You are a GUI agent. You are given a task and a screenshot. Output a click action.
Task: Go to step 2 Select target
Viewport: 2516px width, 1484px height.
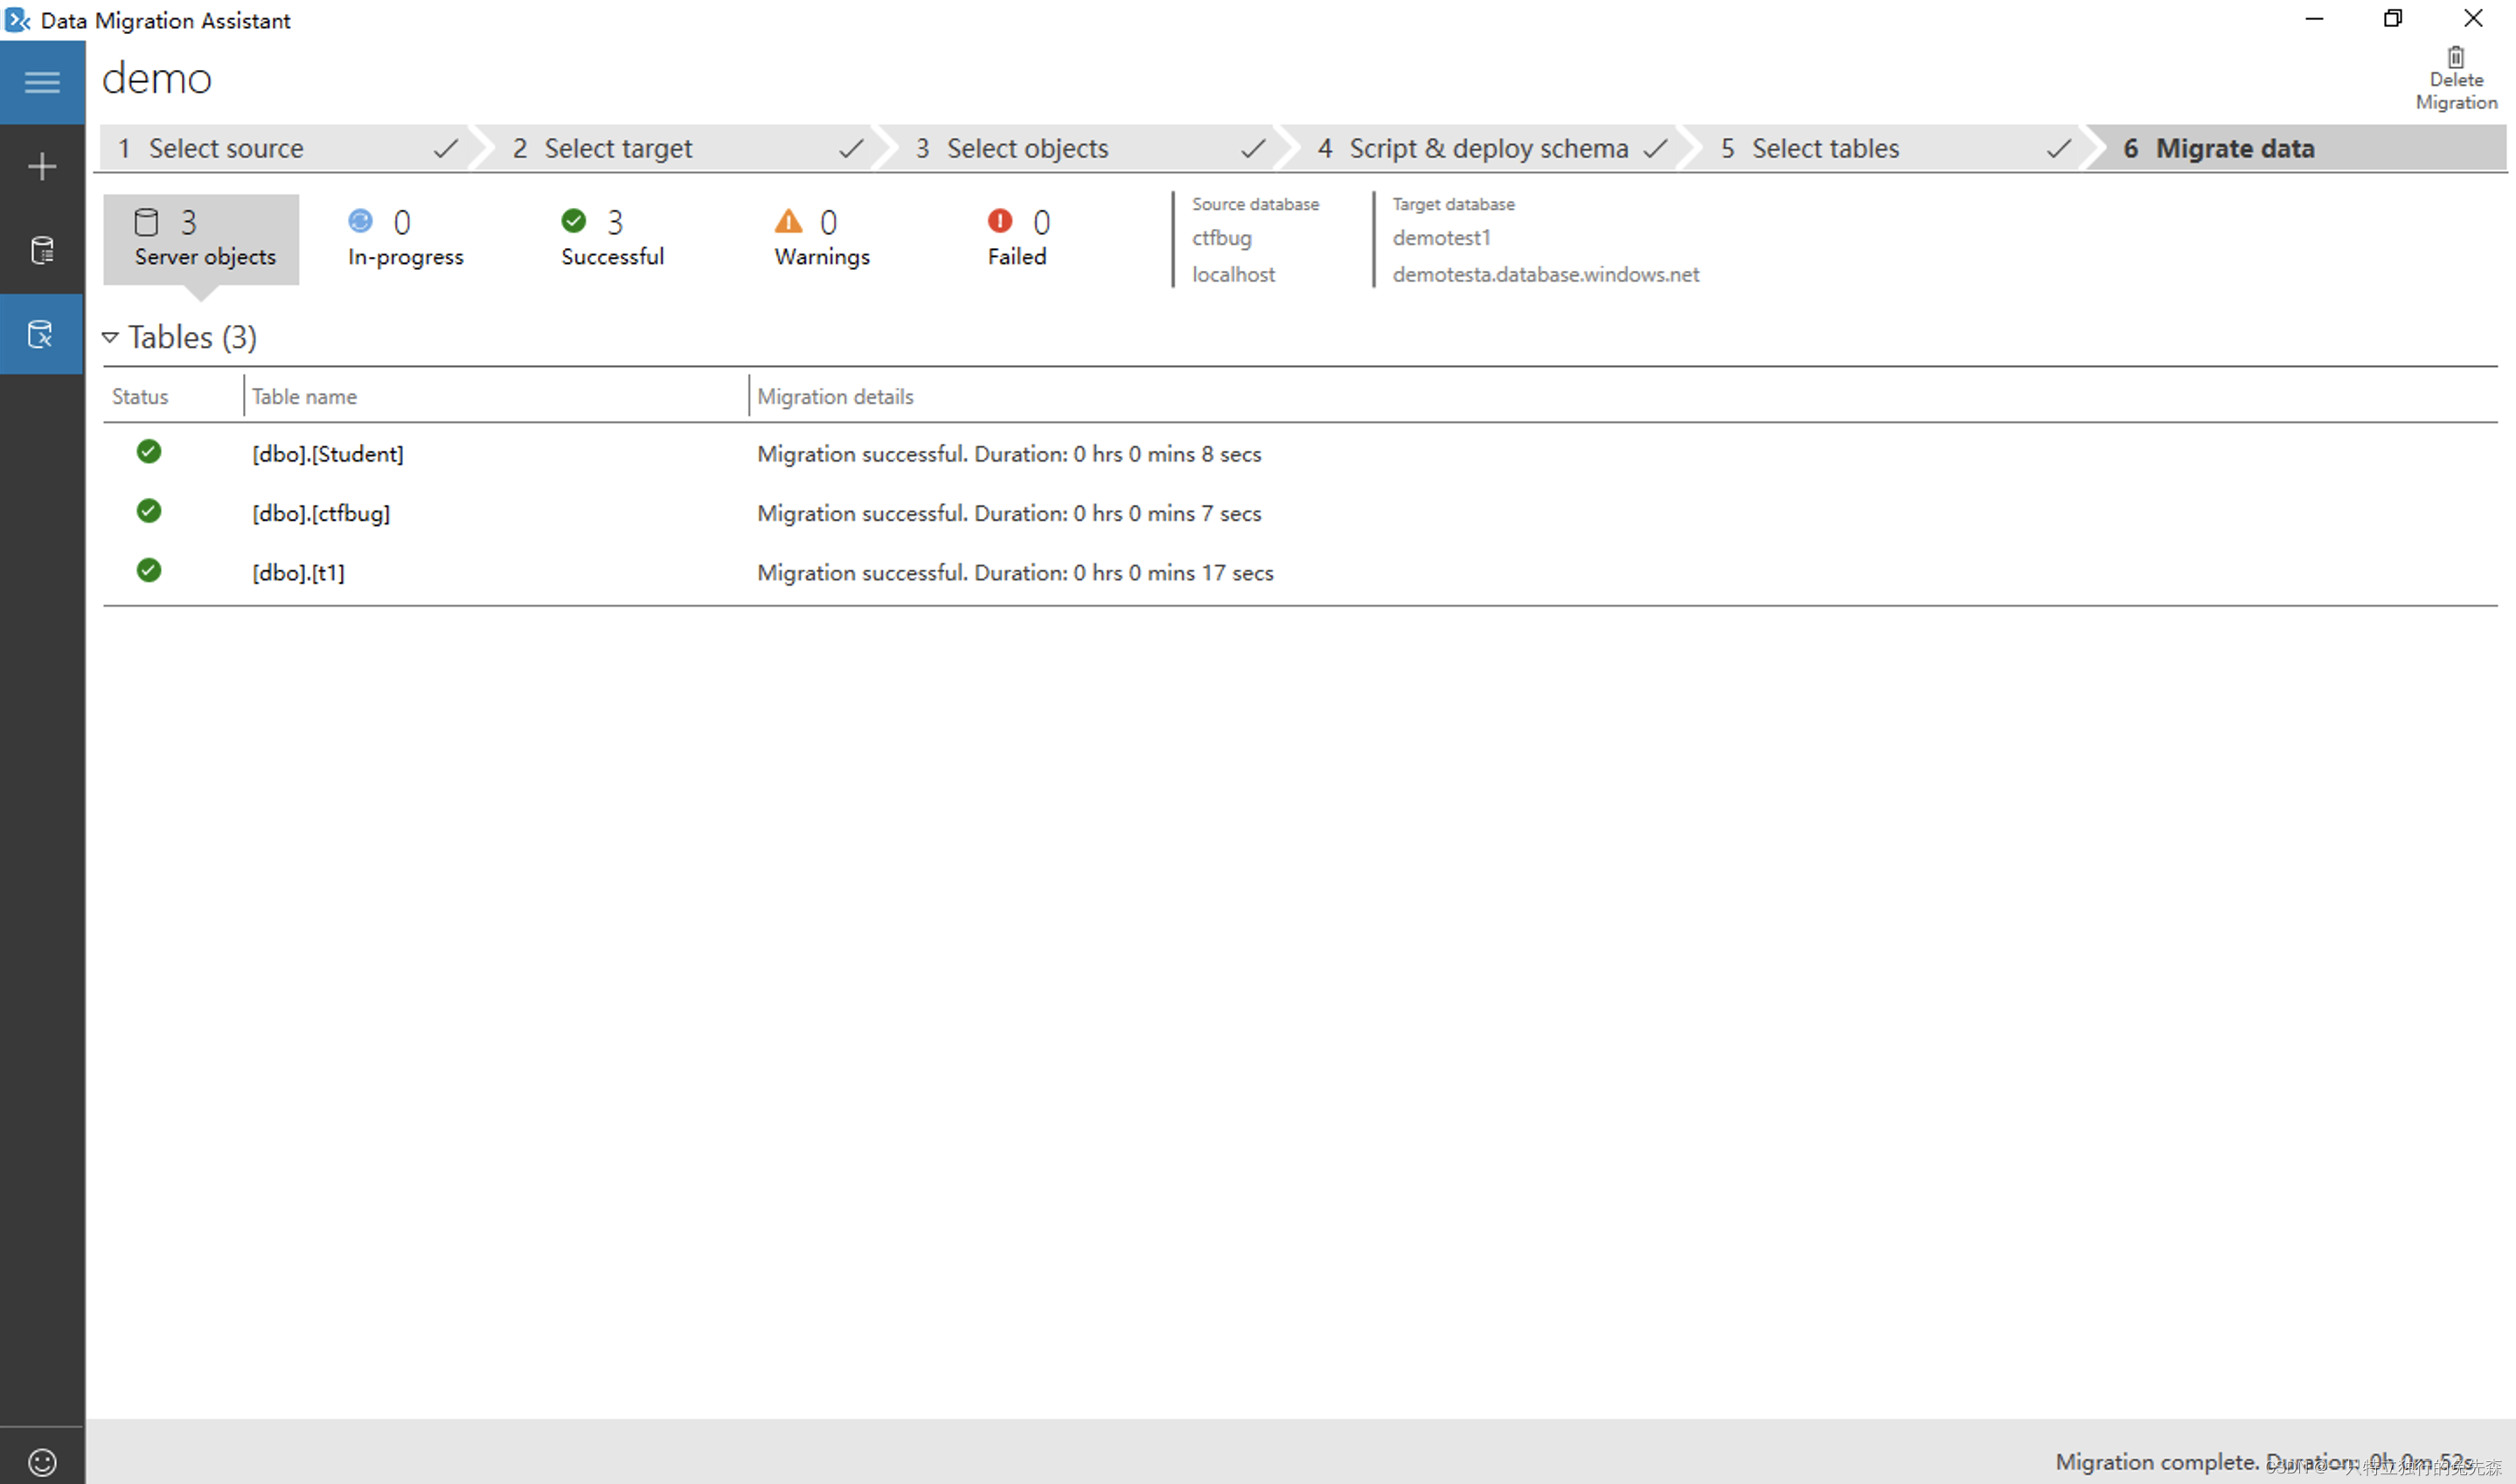(685, 148)
